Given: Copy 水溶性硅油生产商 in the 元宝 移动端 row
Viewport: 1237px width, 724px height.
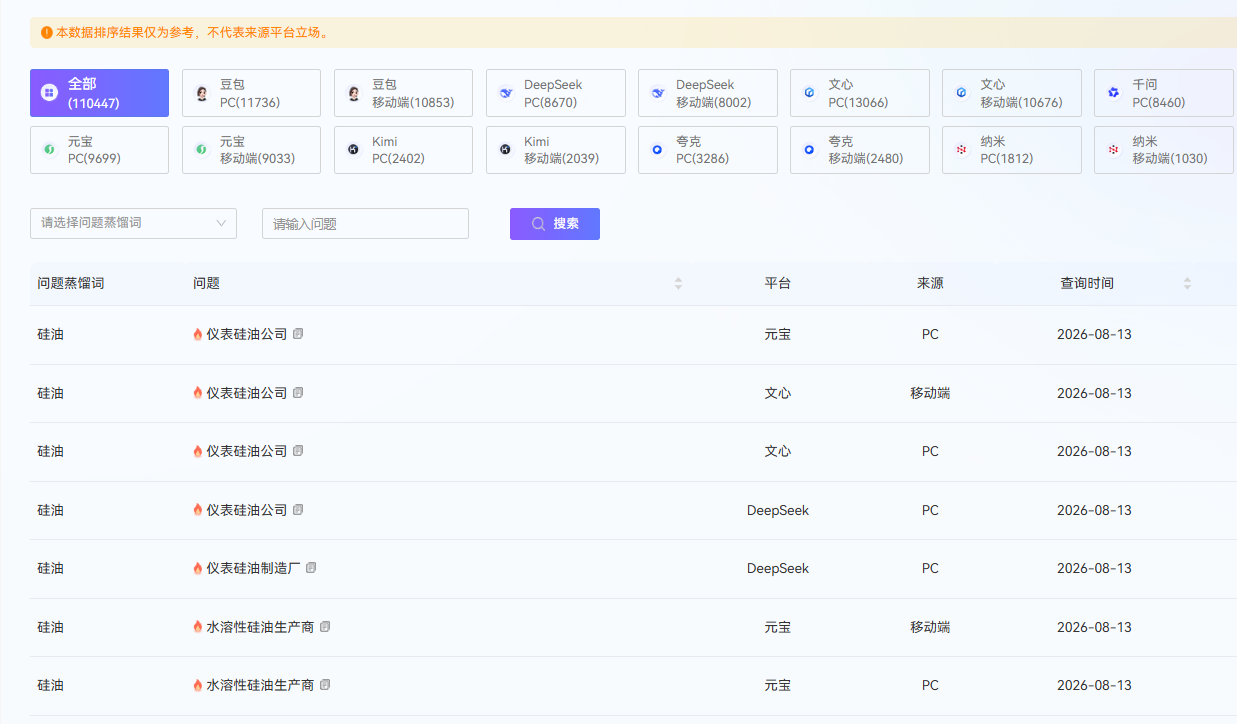Looking at the screenshot, I should pos(325,627).
